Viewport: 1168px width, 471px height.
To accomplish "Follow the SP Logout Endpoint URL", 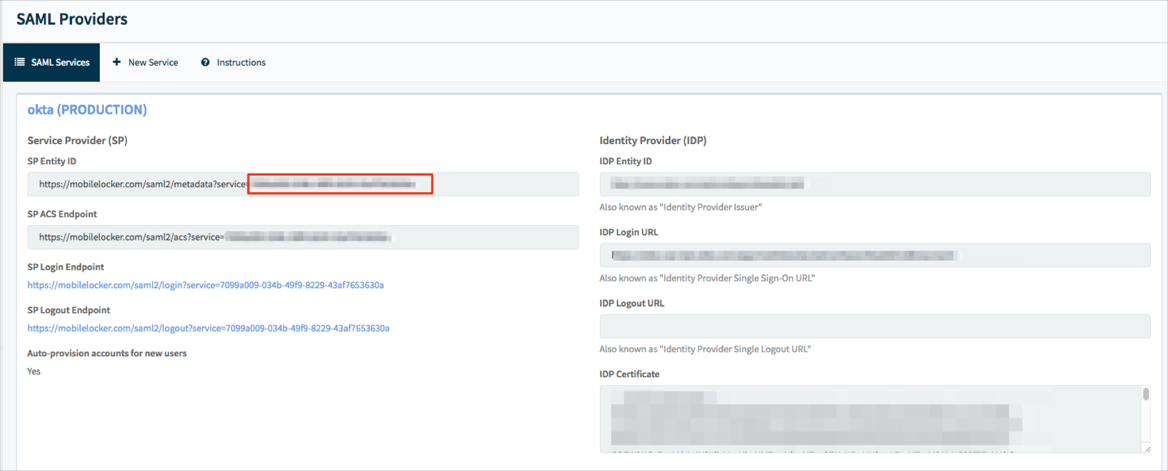I will click(208, 328).
